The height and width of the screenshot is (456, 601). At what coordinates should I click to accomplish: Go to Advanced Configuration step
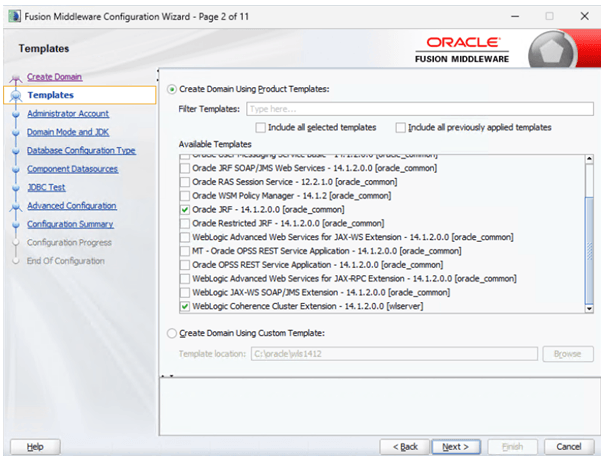click(72, 205)
